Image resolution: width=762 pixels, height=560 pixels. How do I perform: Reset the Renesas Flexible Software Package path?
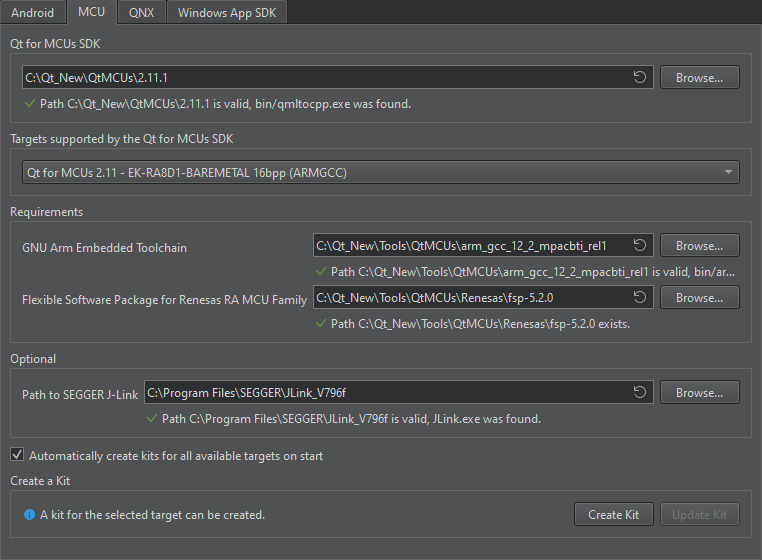[639, 297]
